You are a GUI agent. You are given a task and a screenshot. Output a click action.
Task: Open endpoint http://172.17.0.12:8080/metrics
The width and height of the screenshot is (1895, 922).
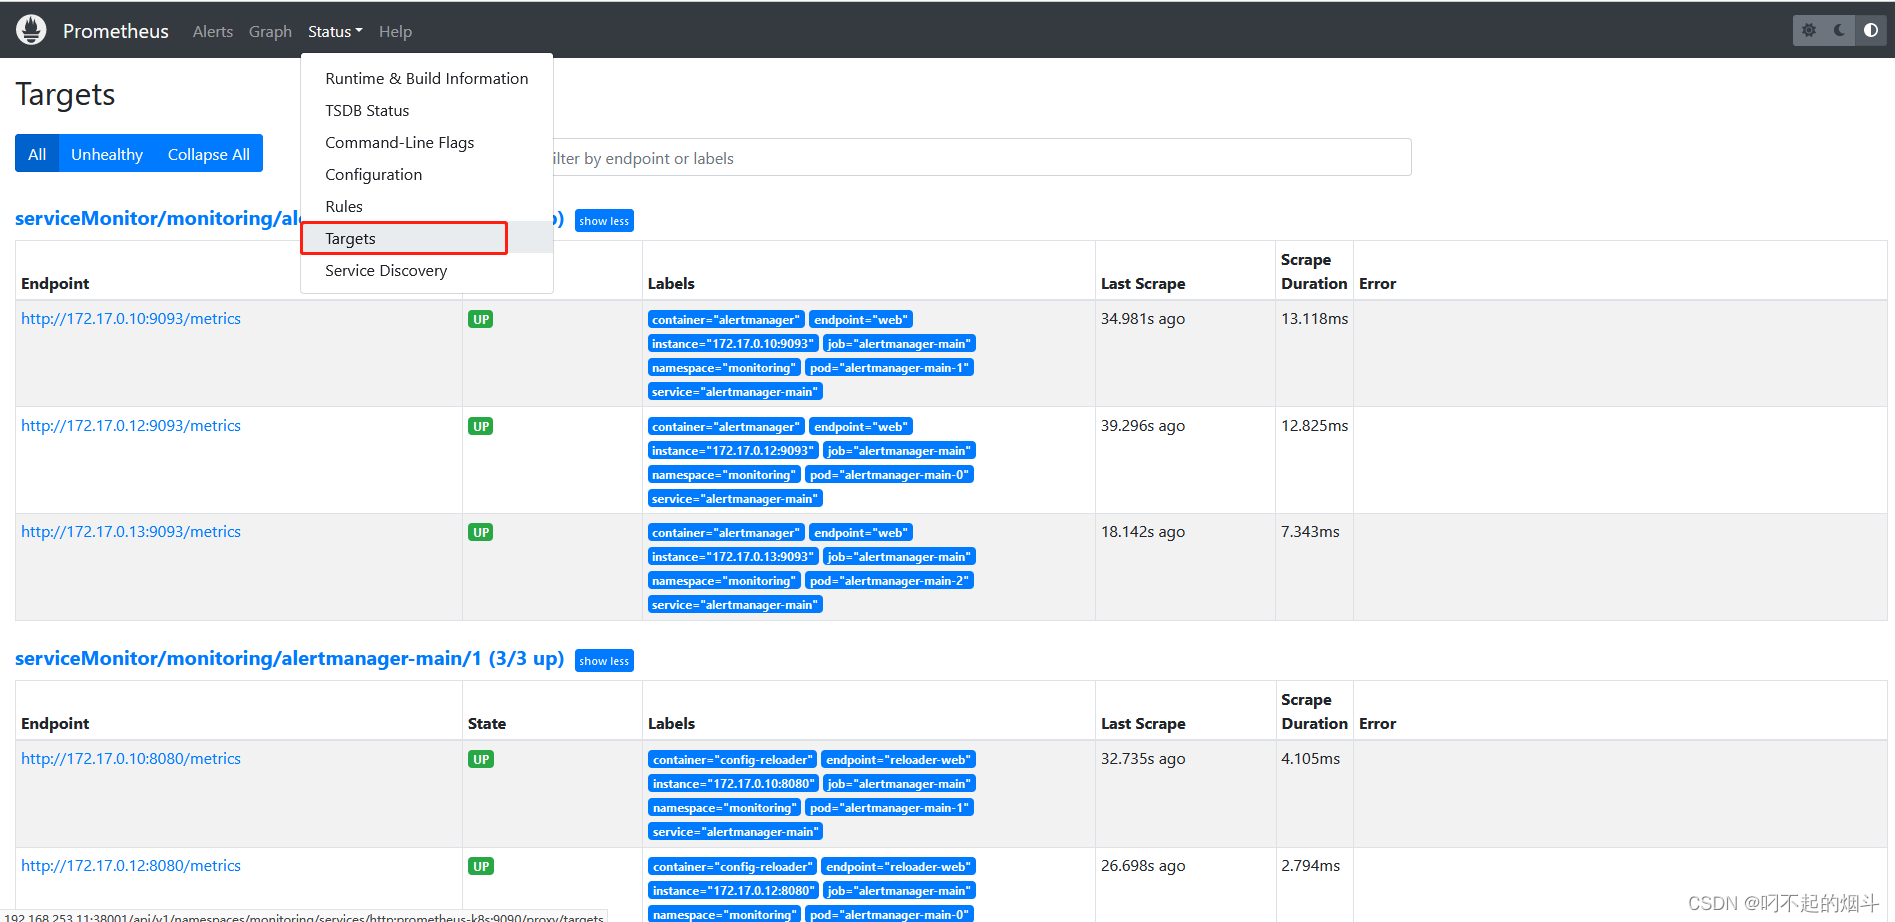[131, 865]
